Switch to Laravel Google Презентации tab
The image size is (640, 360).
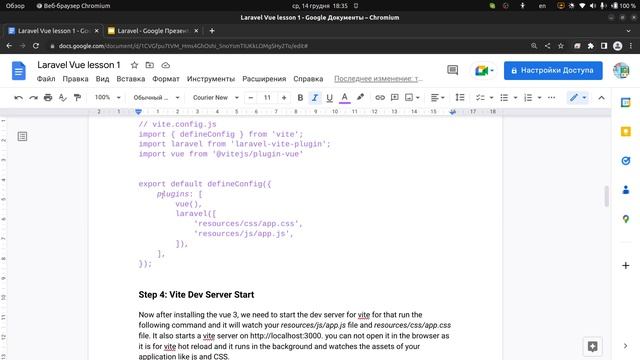pos(153,31)
